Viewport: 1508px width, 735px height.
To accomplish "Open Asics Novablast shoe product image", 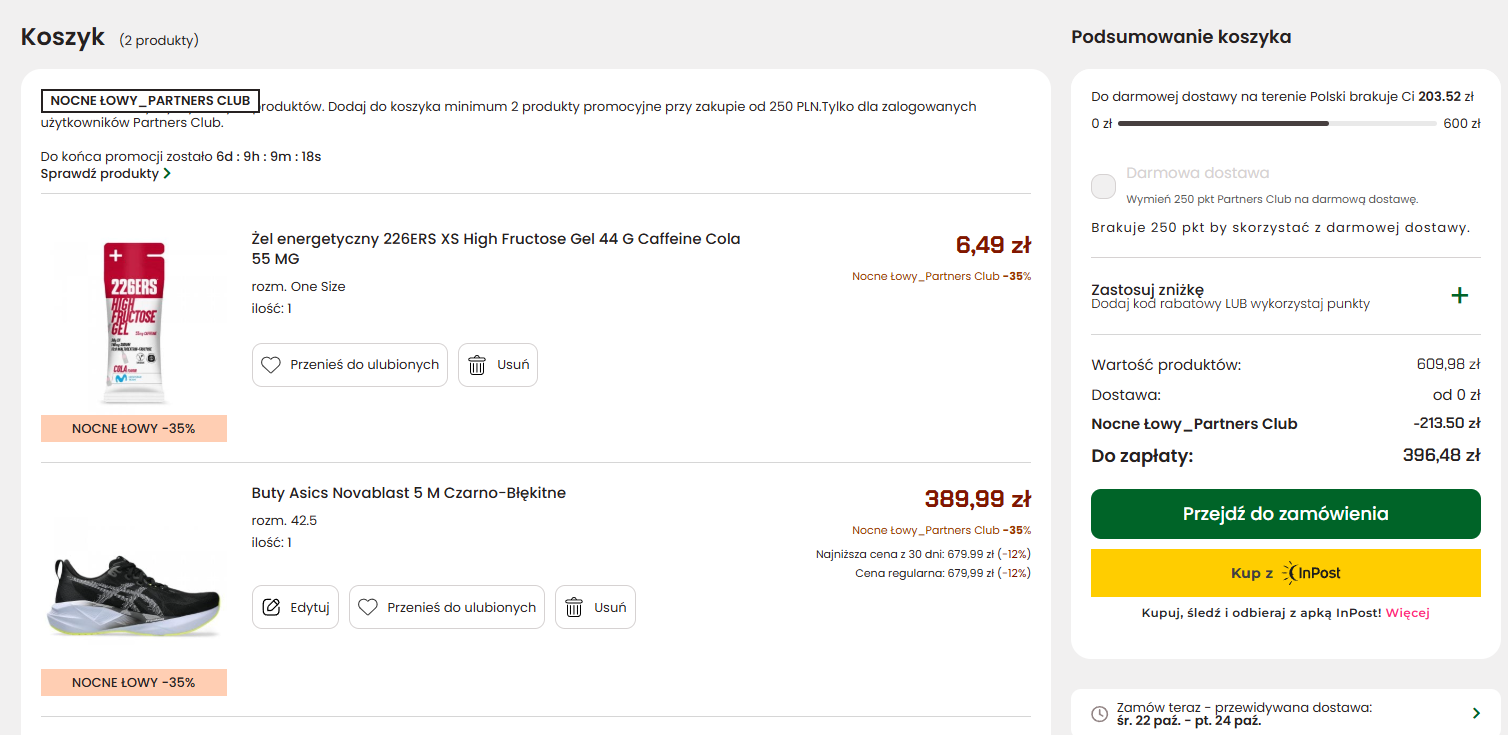I will (134, 591).
